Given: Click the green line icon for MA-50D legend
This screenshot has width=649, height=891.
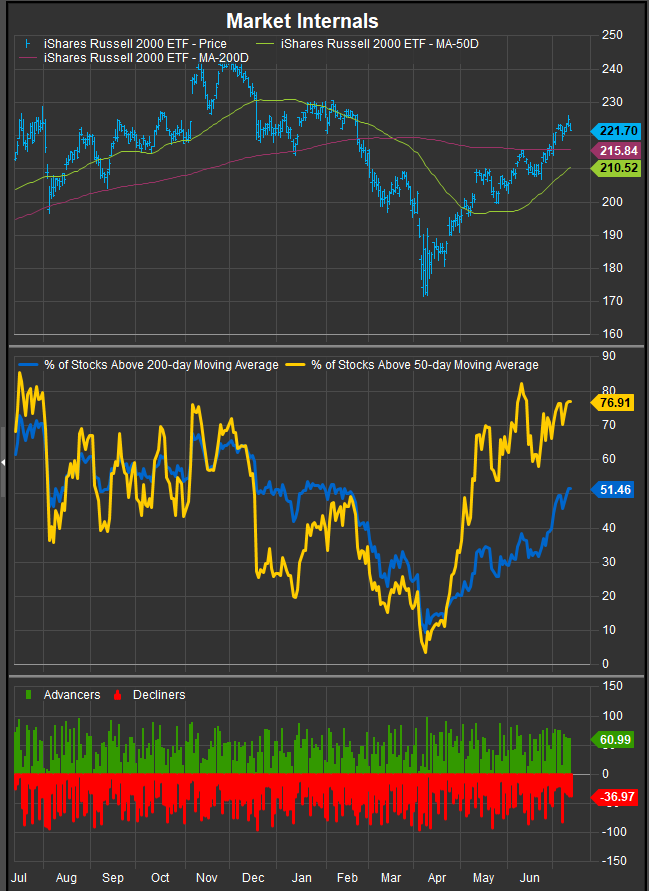Looking at the screenshot, I should 267,44.
